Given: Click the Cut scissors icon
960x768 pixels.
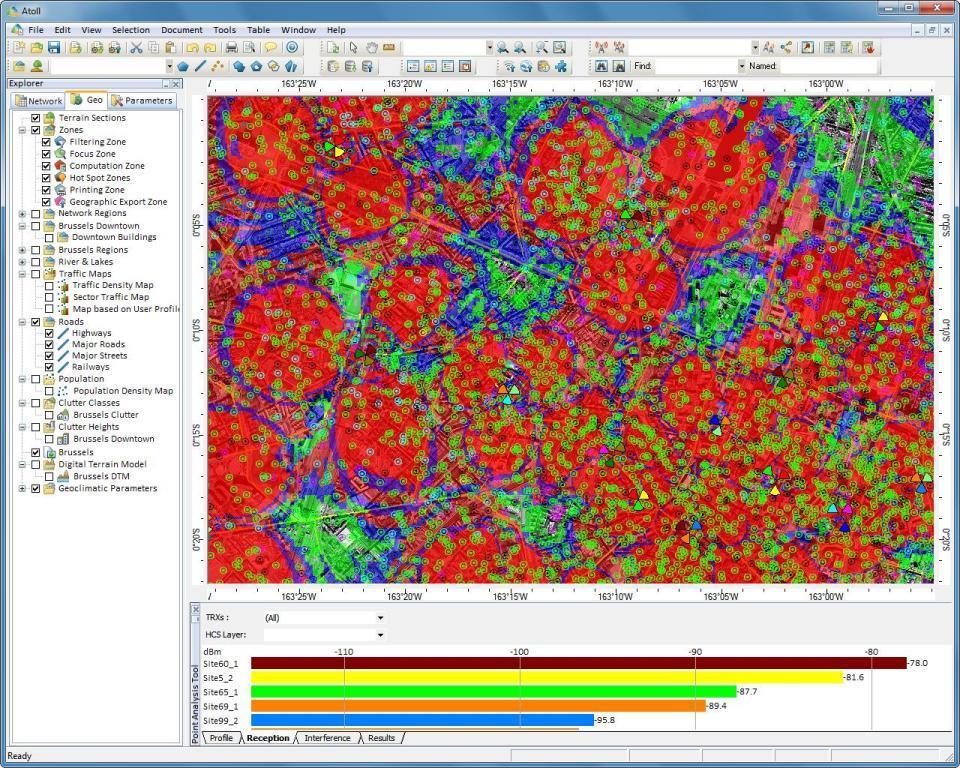Looking at the screenshot, I should [x=136, y=47].
